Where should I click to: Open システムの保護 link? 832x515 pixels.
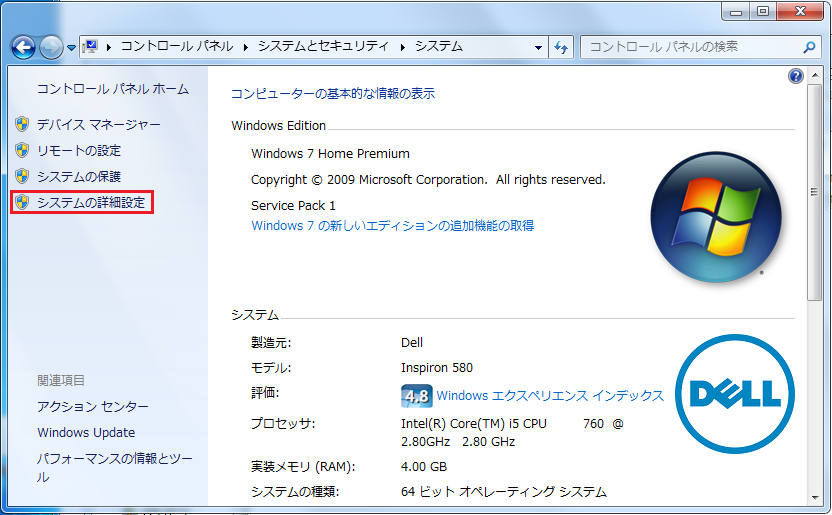coord(79,177)
